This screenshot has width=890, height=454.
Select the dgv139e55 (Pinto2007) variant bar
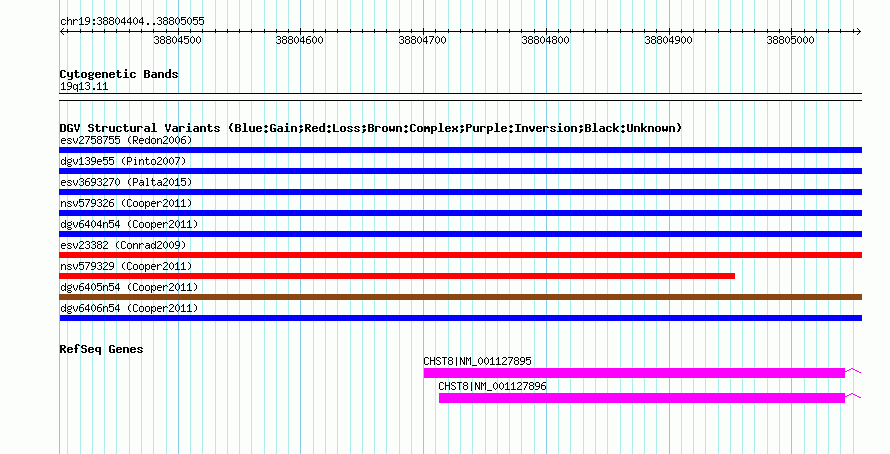coord(460,171)
